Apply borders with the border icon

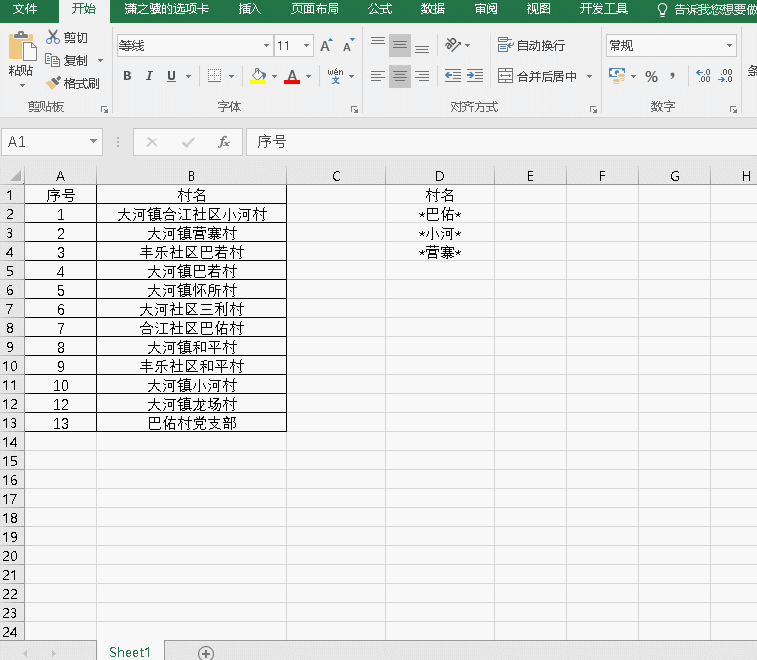click(214, 76)
